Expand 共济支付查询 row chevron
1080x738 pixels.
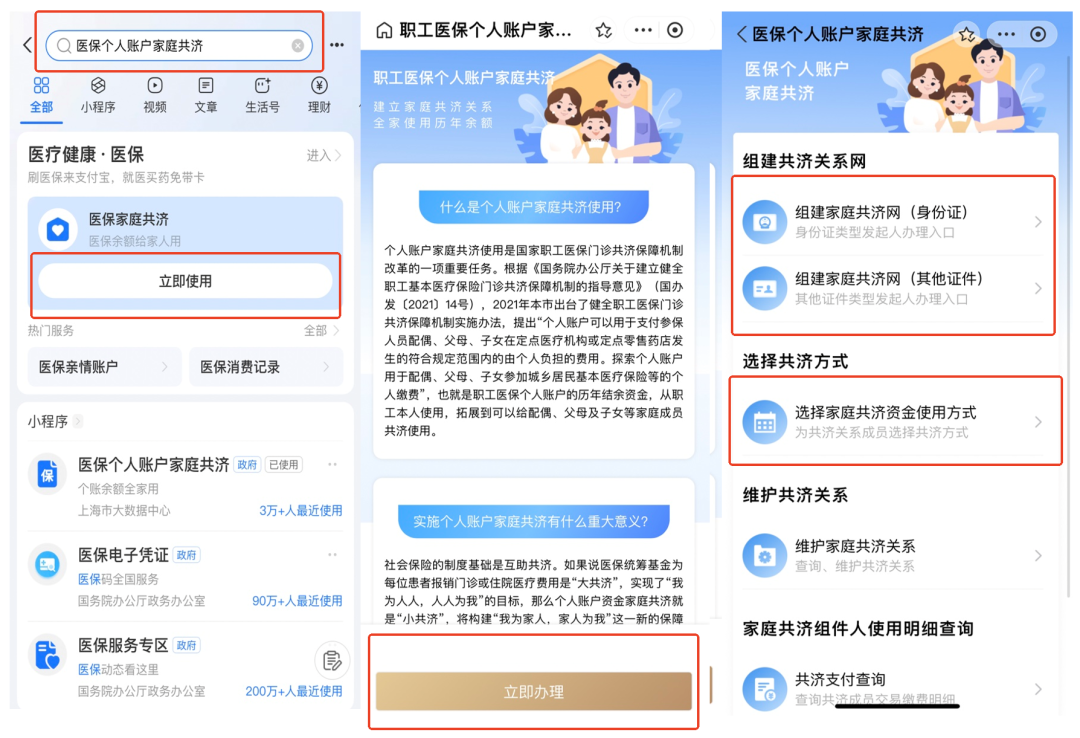(1038, 689)
